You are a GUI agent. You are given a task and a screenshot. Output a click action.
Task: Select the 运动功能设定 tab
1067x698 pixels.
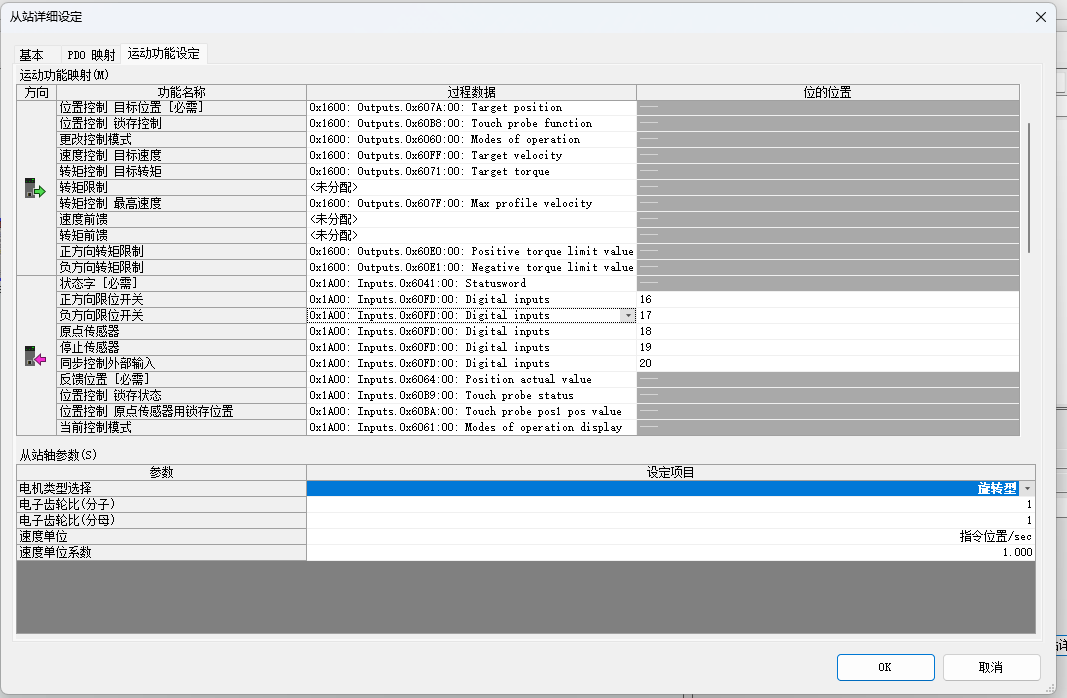tap(163, 54)
